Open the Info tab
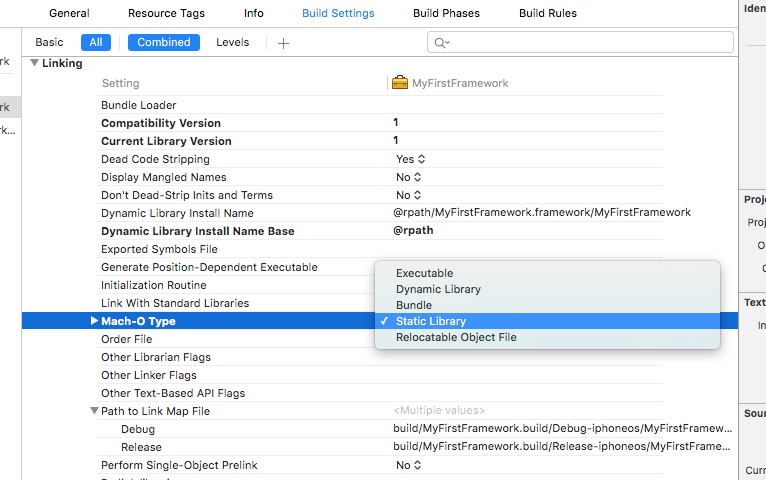766x480 pixels. [254, 13]
